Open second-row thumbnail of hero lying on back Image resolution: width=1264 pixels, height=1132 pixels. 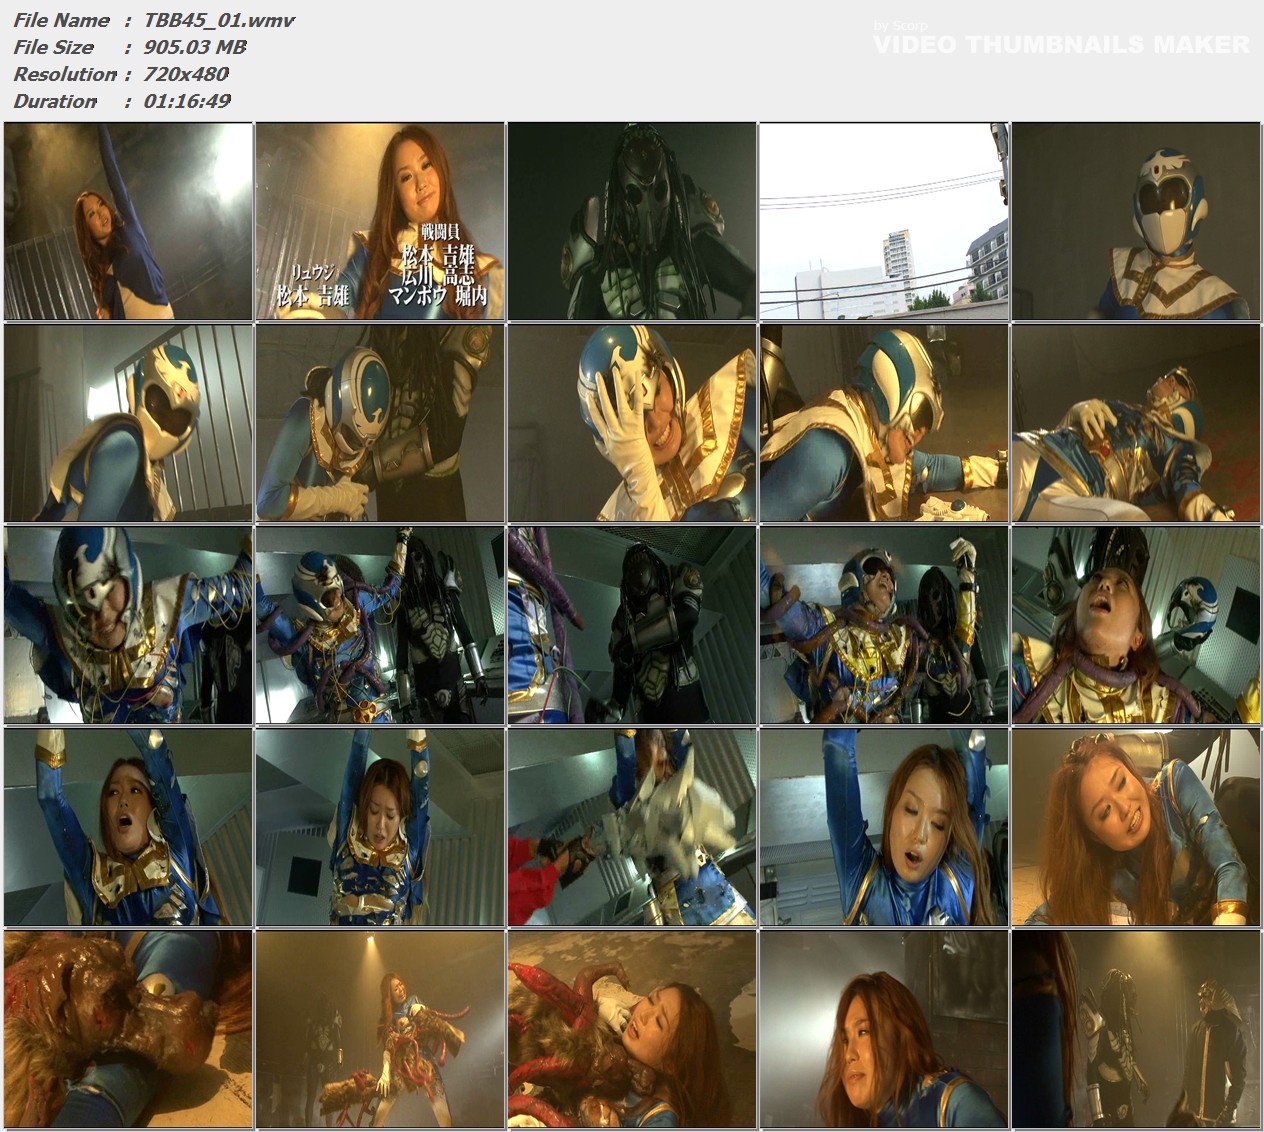[1135, 422]
